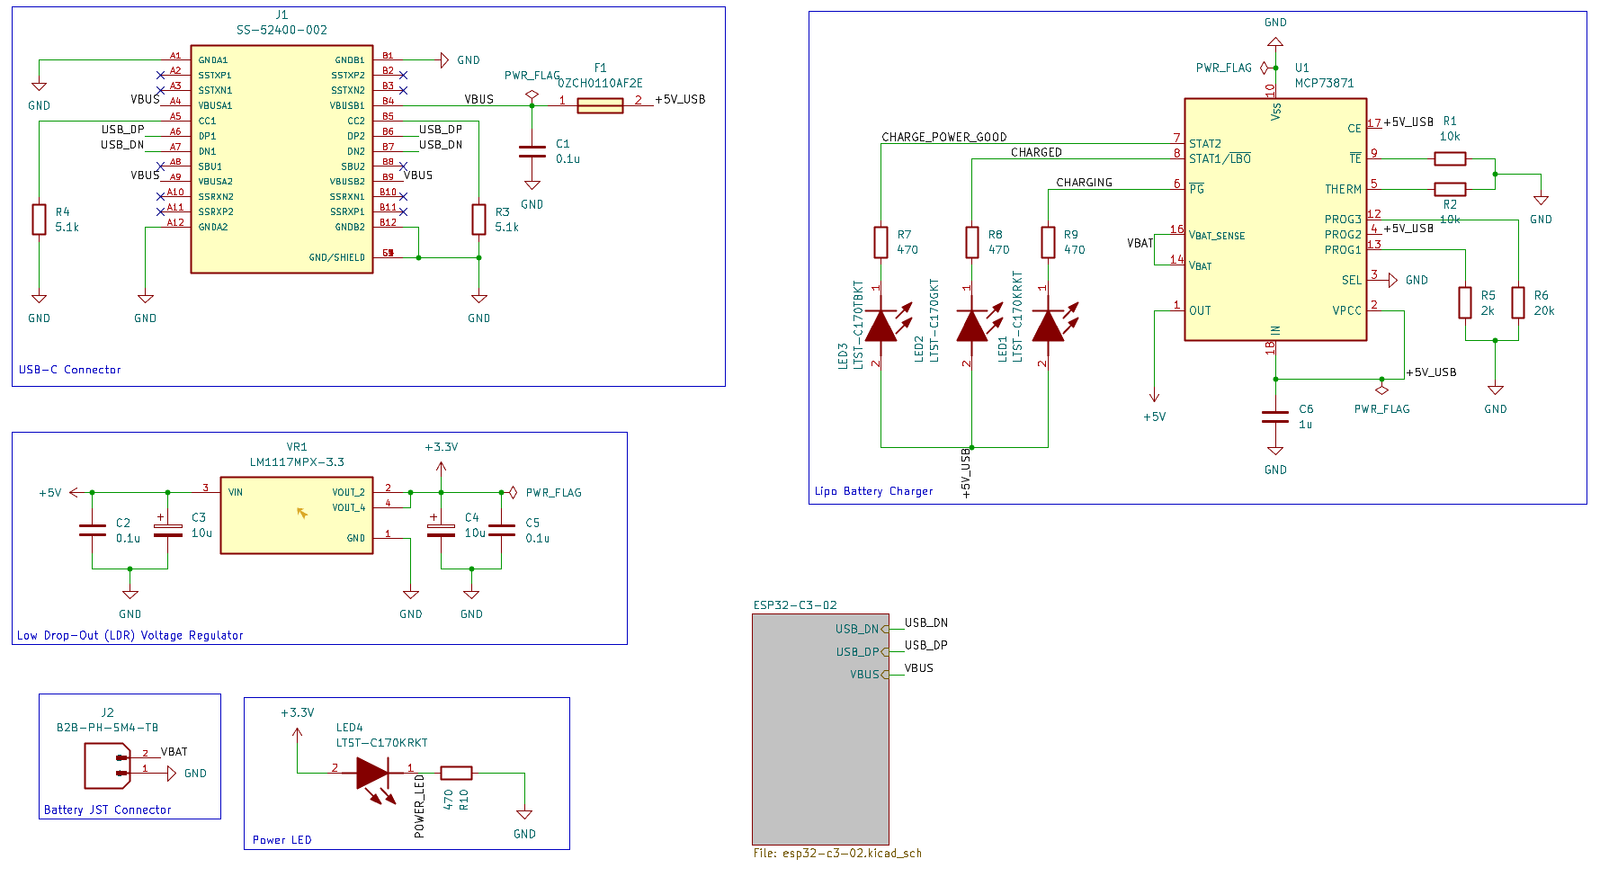1600x869 pixels.
Task: Select resistor R5 2k symbol
Action: 1465,303
